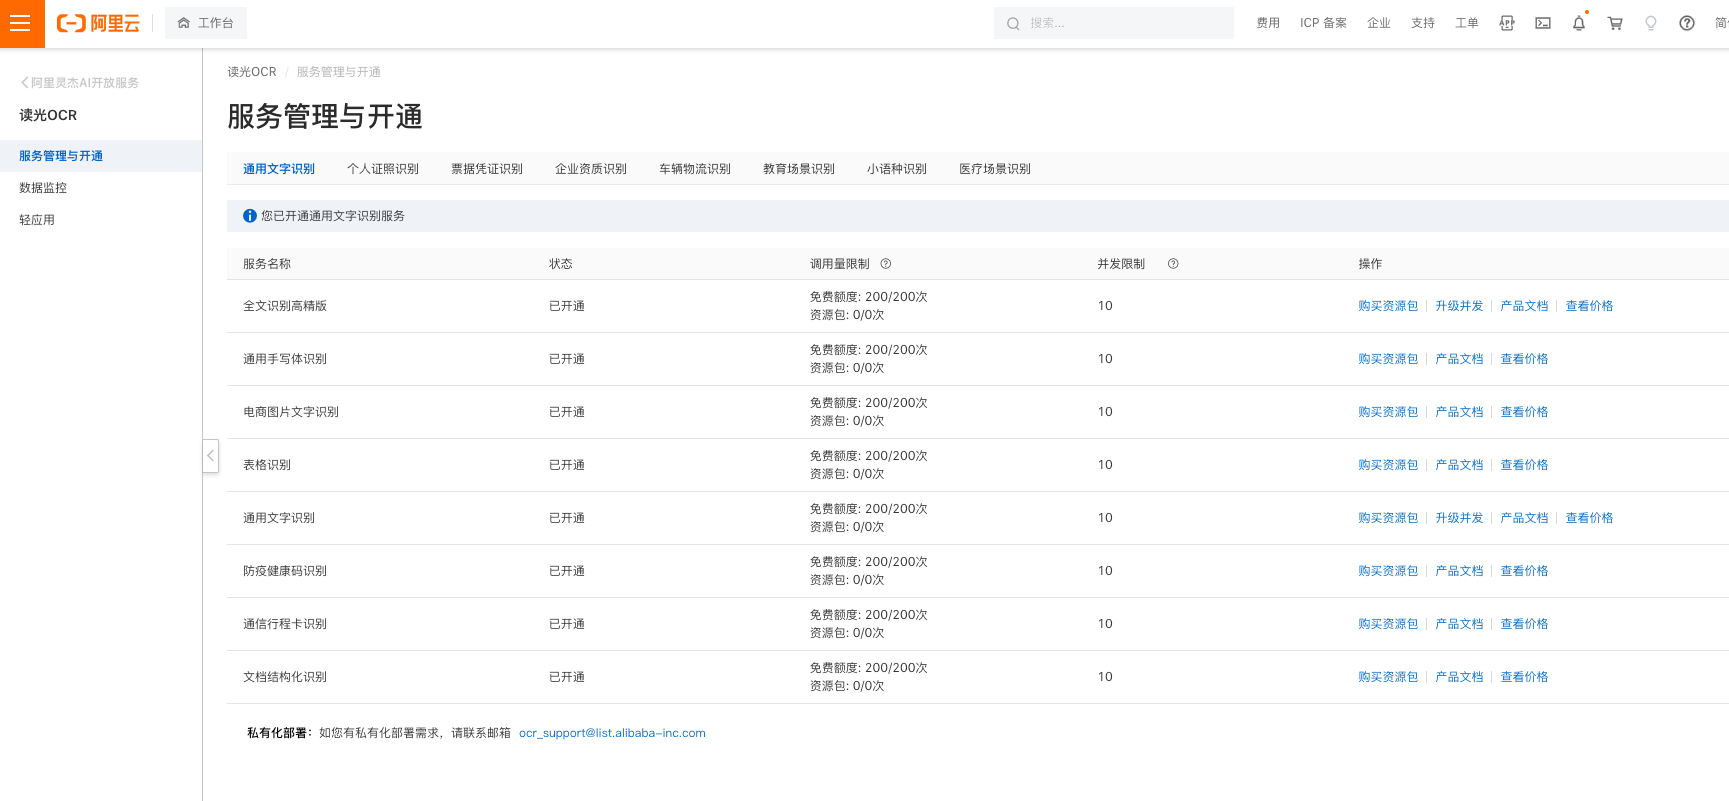Switch to the 个人证照识别 tab
This screenshot has width=1729, height=801.
(383, 169)
